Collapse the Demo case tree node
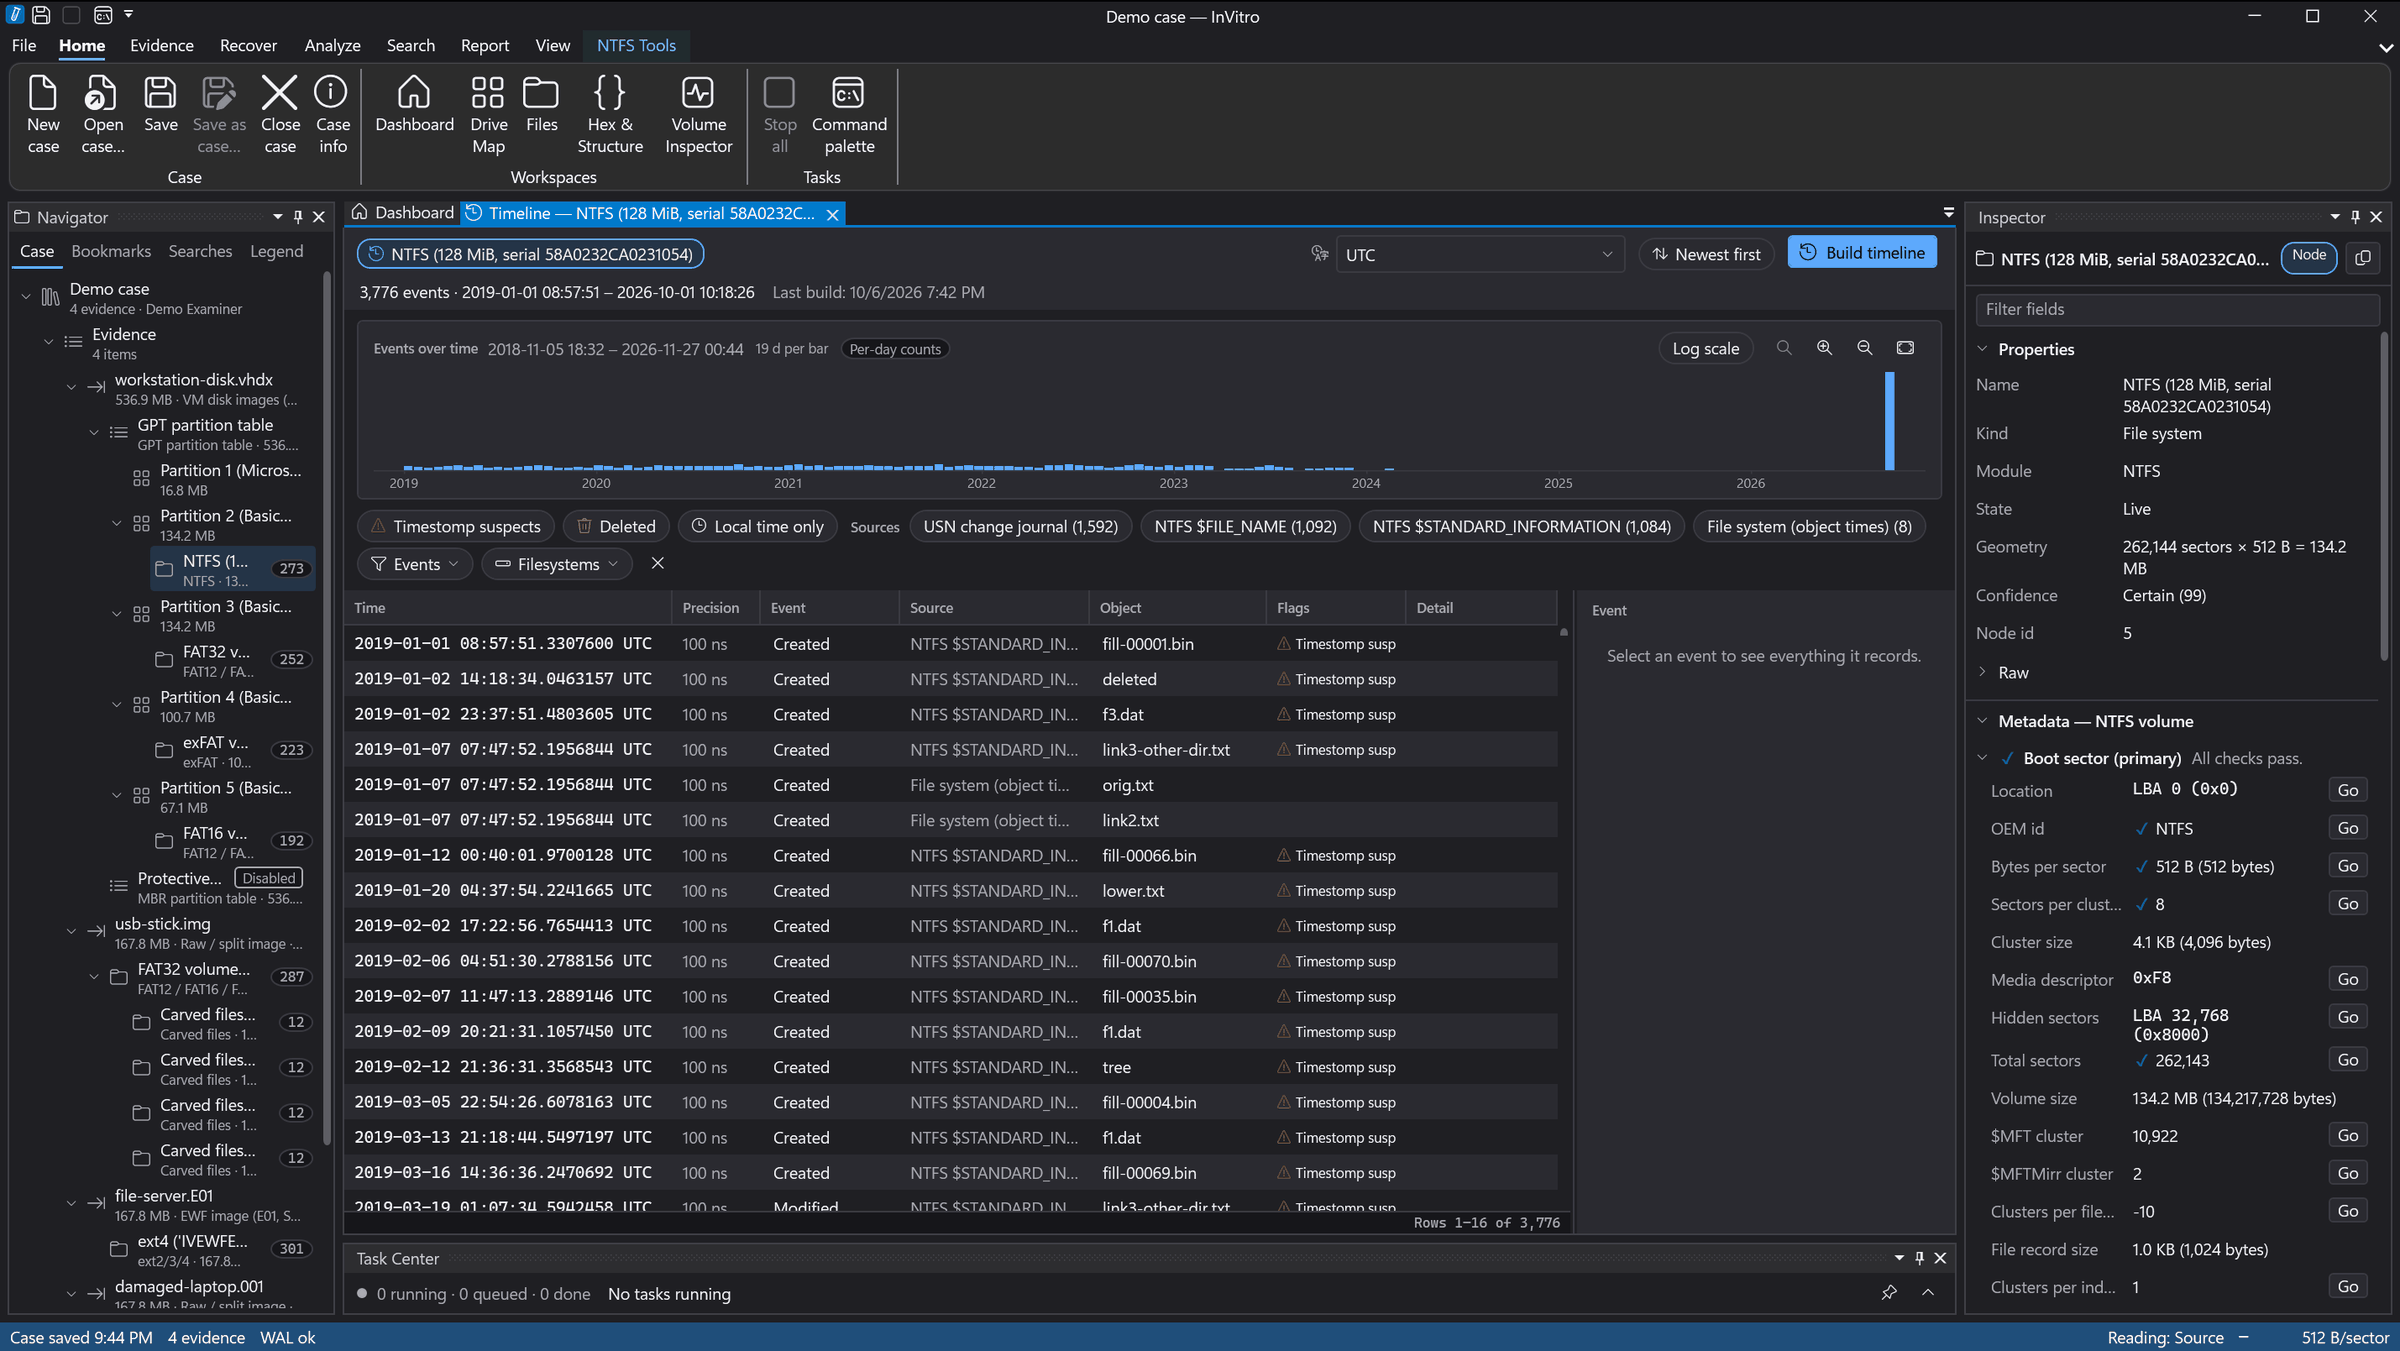Viewport: 2400px width, 1351px height. 26,296
